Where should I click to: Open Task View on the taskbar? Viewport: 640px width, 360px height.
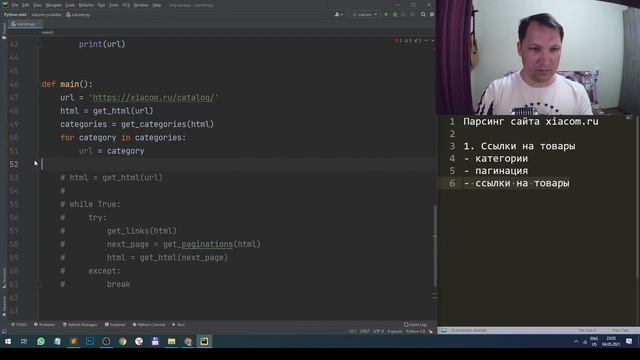pos(24,341)
